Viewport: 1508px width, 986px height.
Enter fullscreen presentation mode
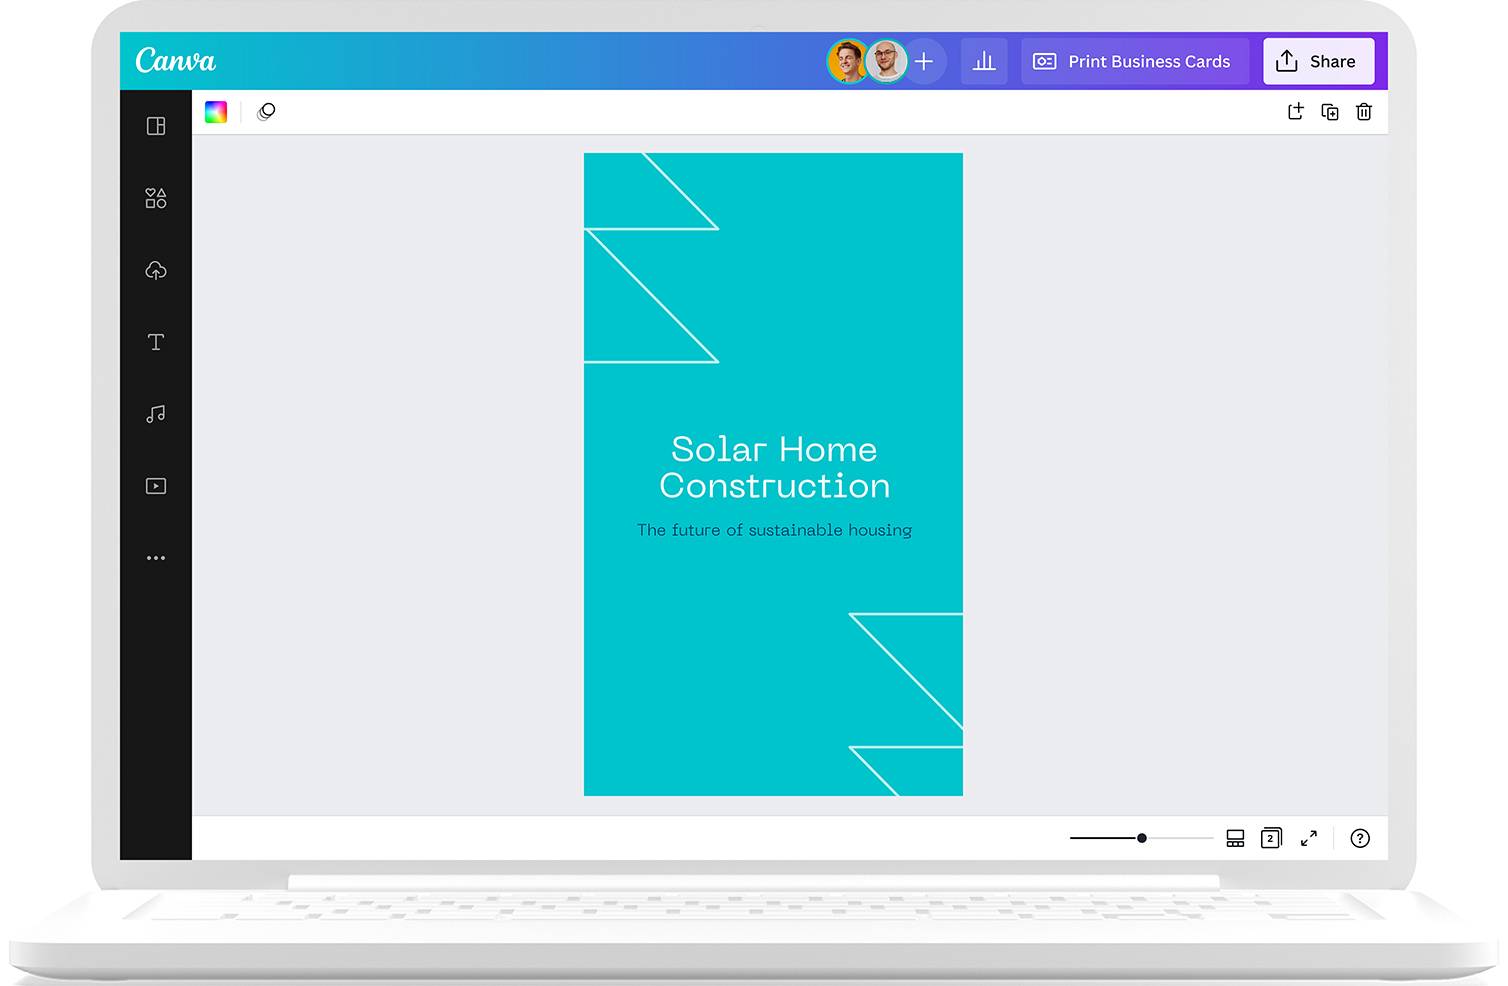(x=1309, y=838)
